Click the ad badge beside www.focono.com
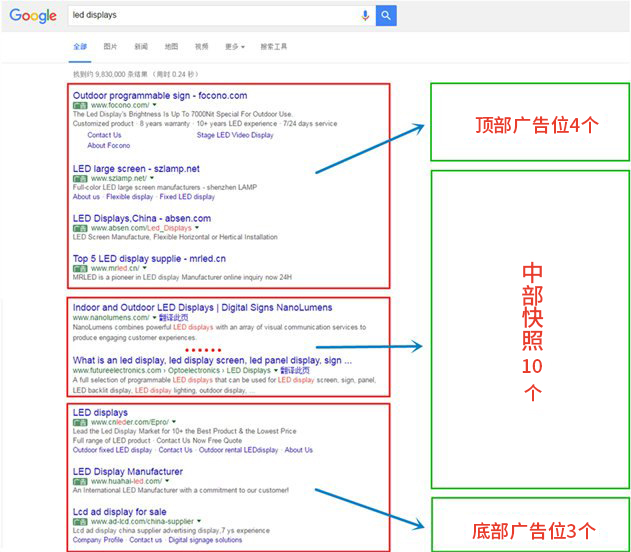Image resolution: width=631 pixels, height=552 pixels. pyautogui.click(x=80, y=105)
